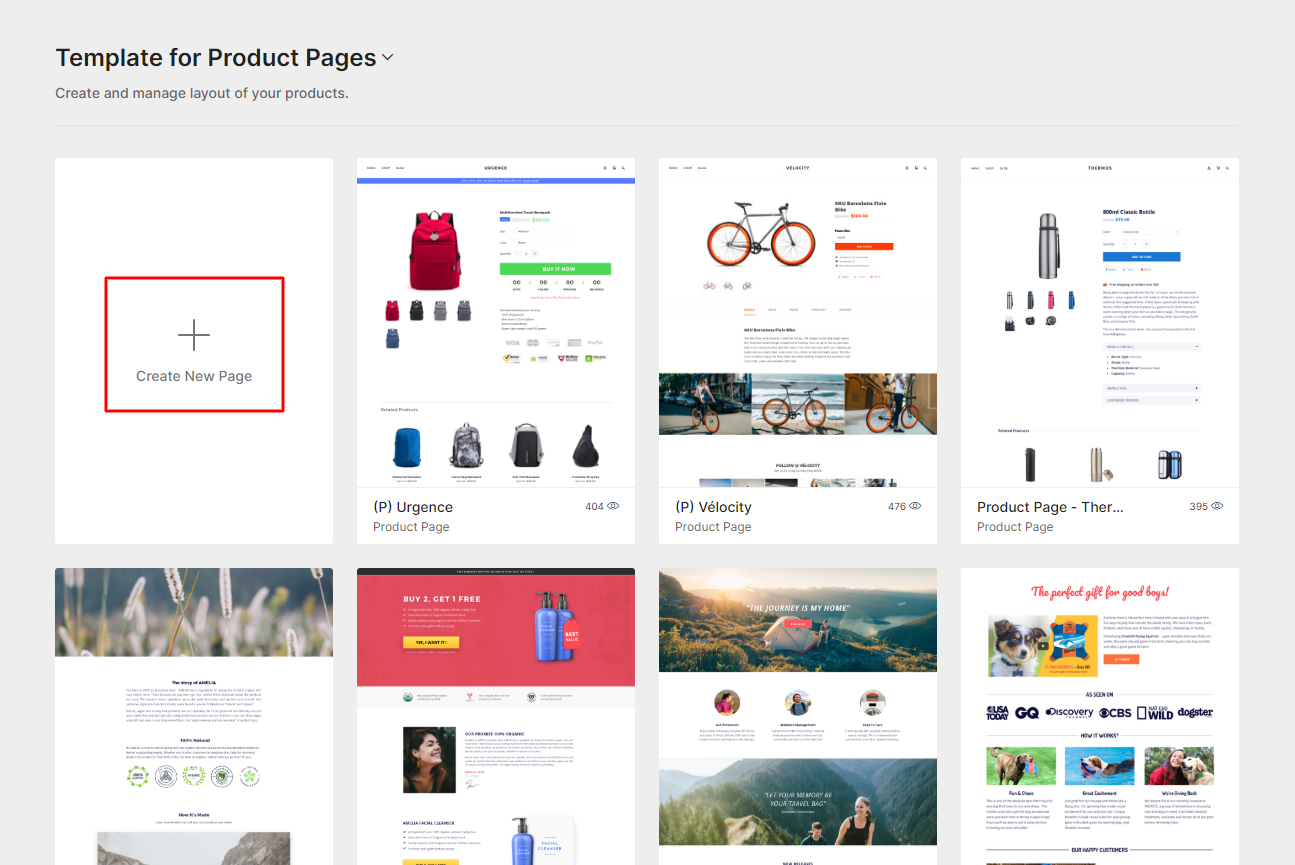Click the plus icon inside Create New Page box
Image resolution: width=1295 pixels, height=865 pixels.
click(x=194, y=336)
